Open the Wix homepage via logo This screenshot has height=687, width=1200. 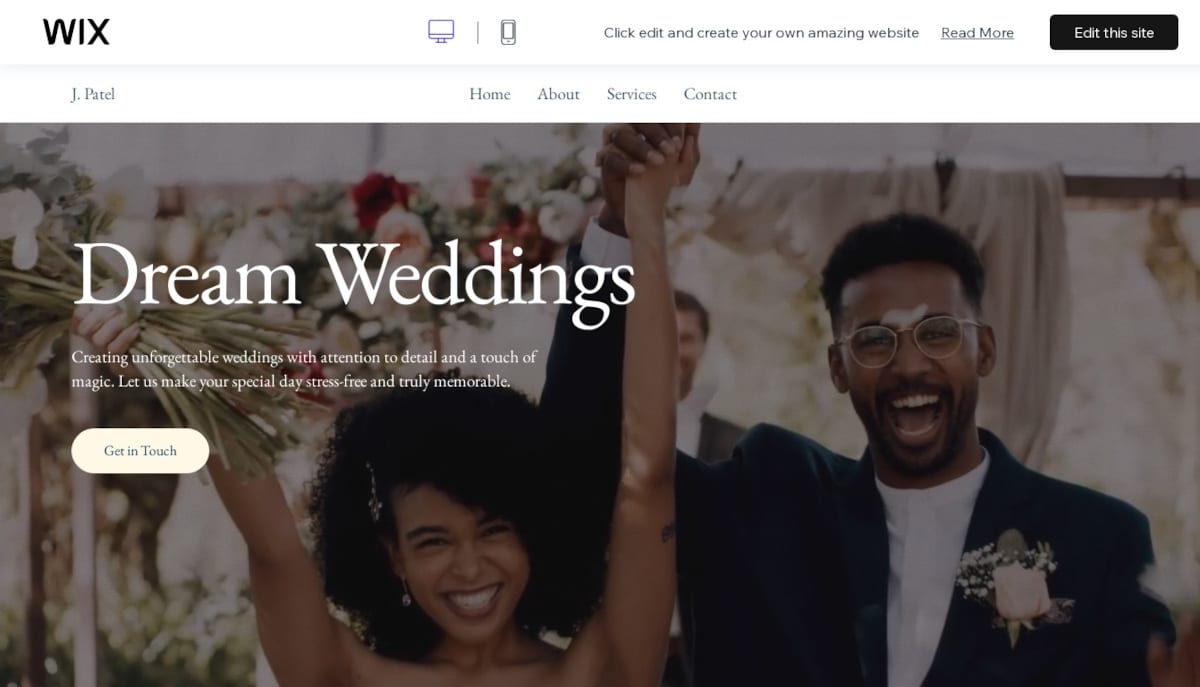[77, 31]
